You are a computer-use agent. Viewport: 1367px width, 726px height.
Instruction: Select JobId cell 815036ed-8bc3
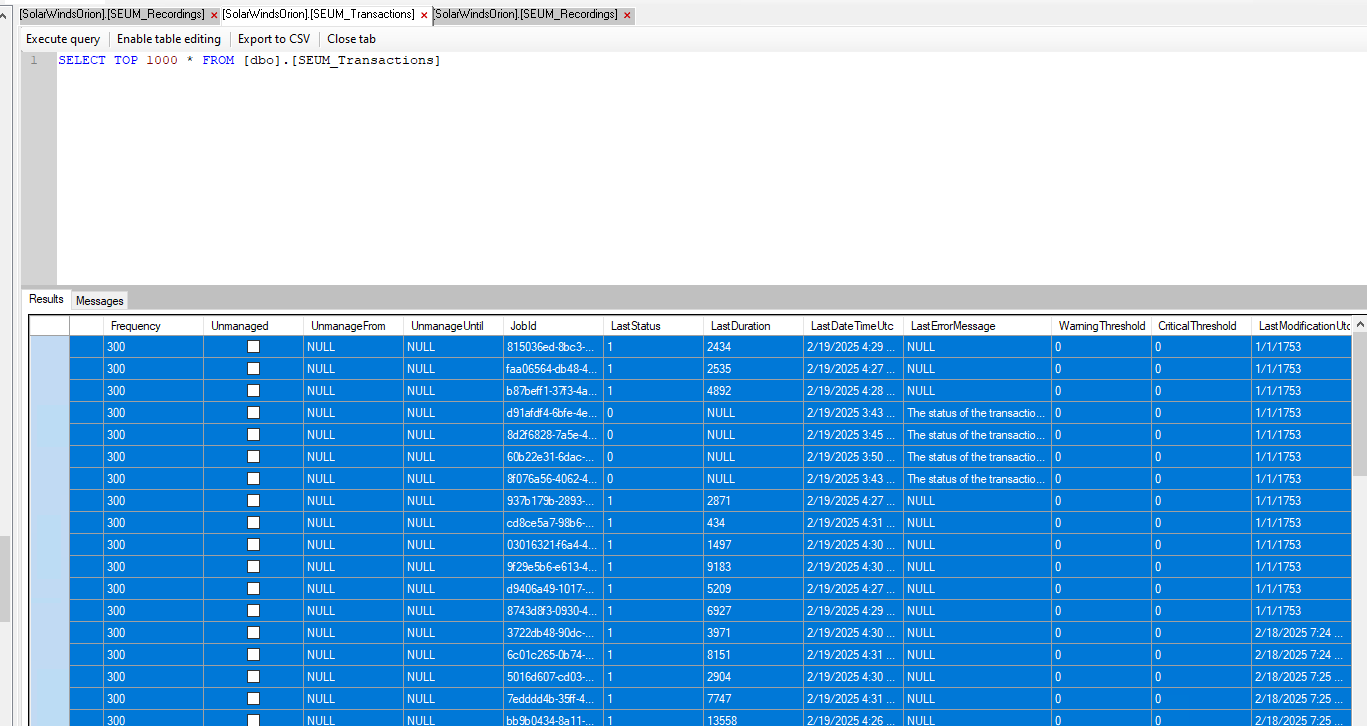553,347
